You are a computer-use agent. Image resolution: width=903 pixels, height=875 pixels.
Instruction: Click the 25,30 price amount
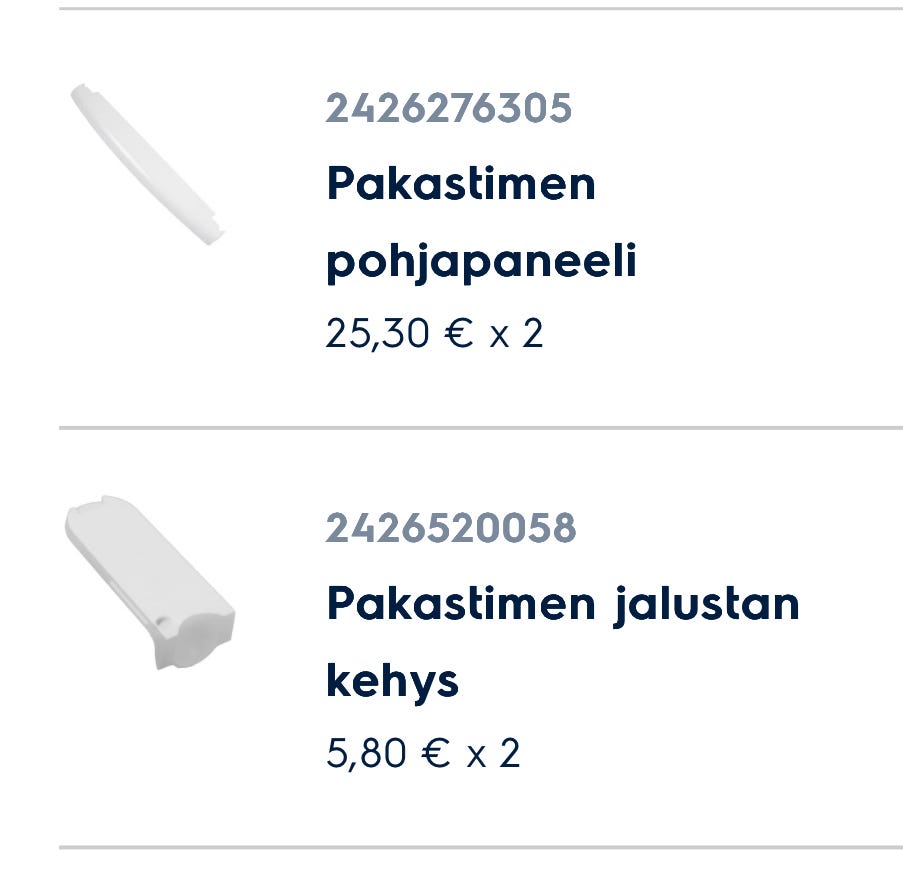[378, 333]
